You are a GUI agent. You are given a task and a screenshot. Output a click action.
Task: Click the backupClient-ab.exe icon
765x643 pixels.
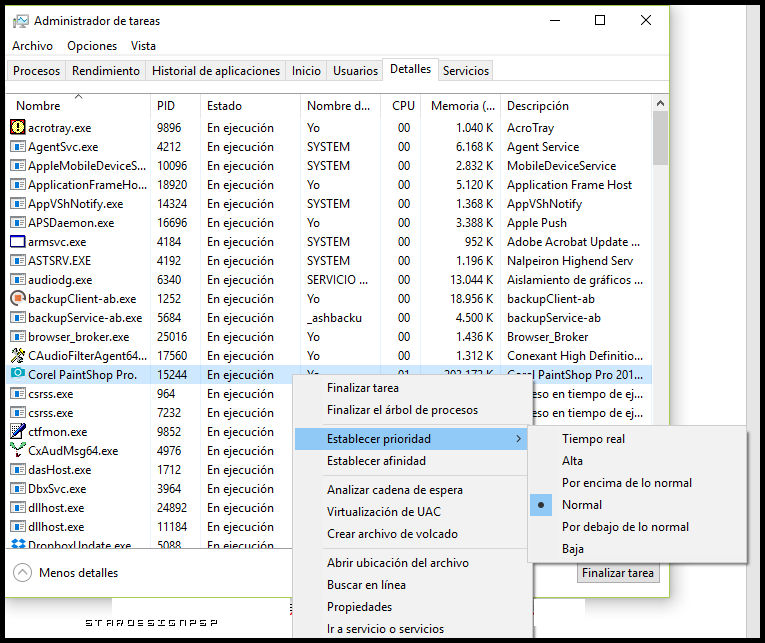[x=18, y=298]
